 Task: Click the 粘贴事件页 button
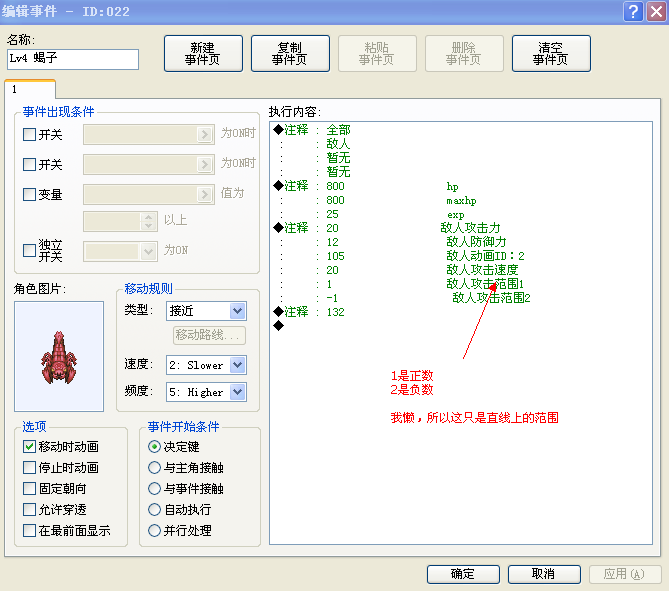377,53
